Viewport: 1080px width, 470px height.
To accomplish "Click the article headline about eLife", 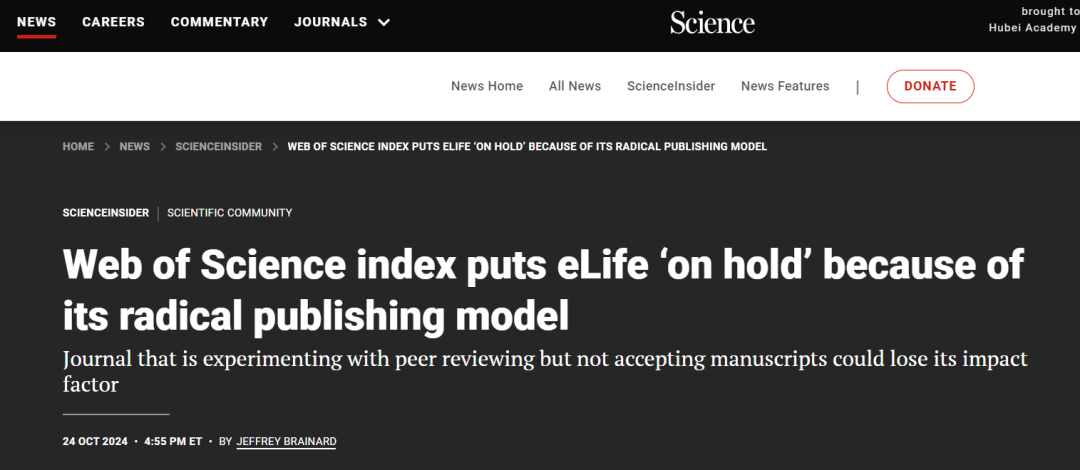I will coord(543,291).
